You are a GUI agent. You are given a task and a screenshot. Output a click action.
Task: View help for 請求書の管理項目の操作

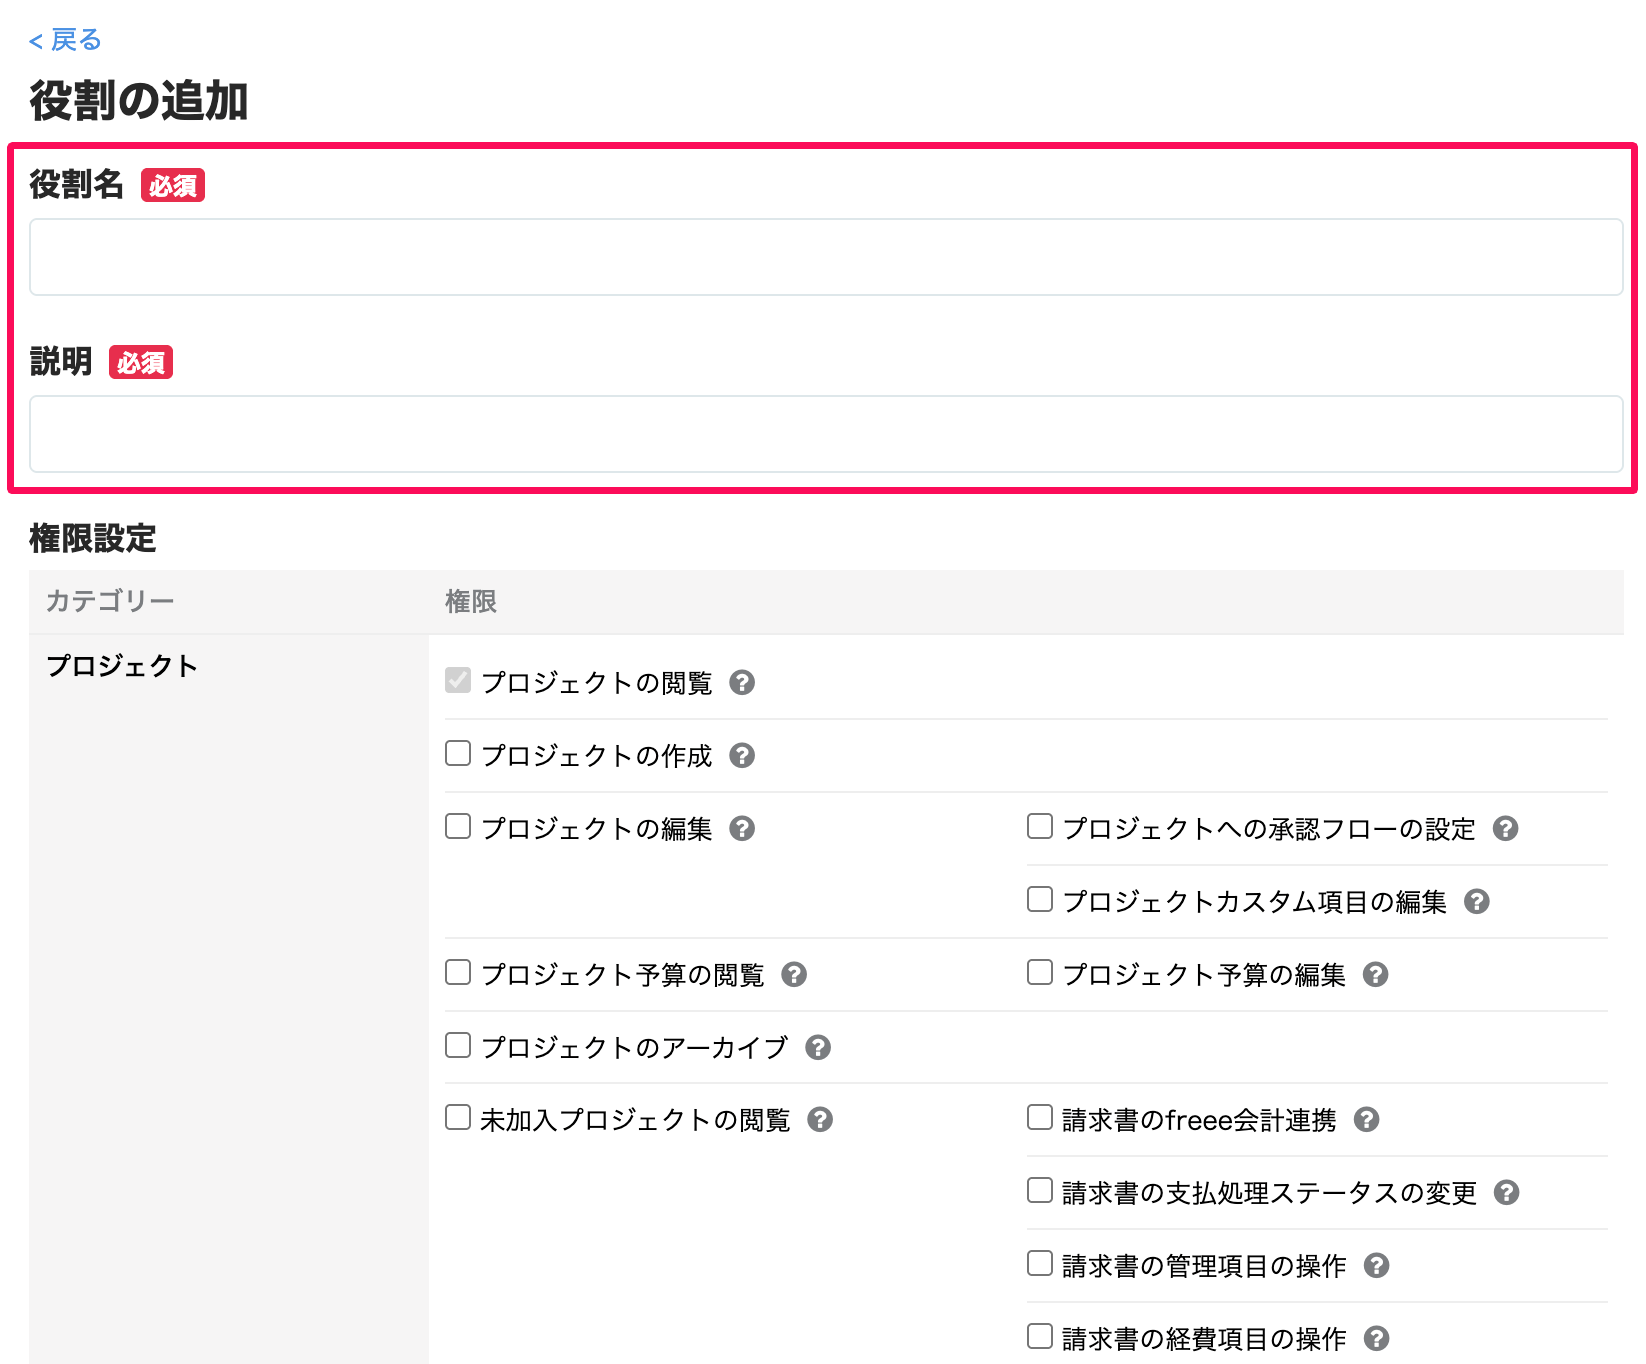(x=1377, y=1265)
